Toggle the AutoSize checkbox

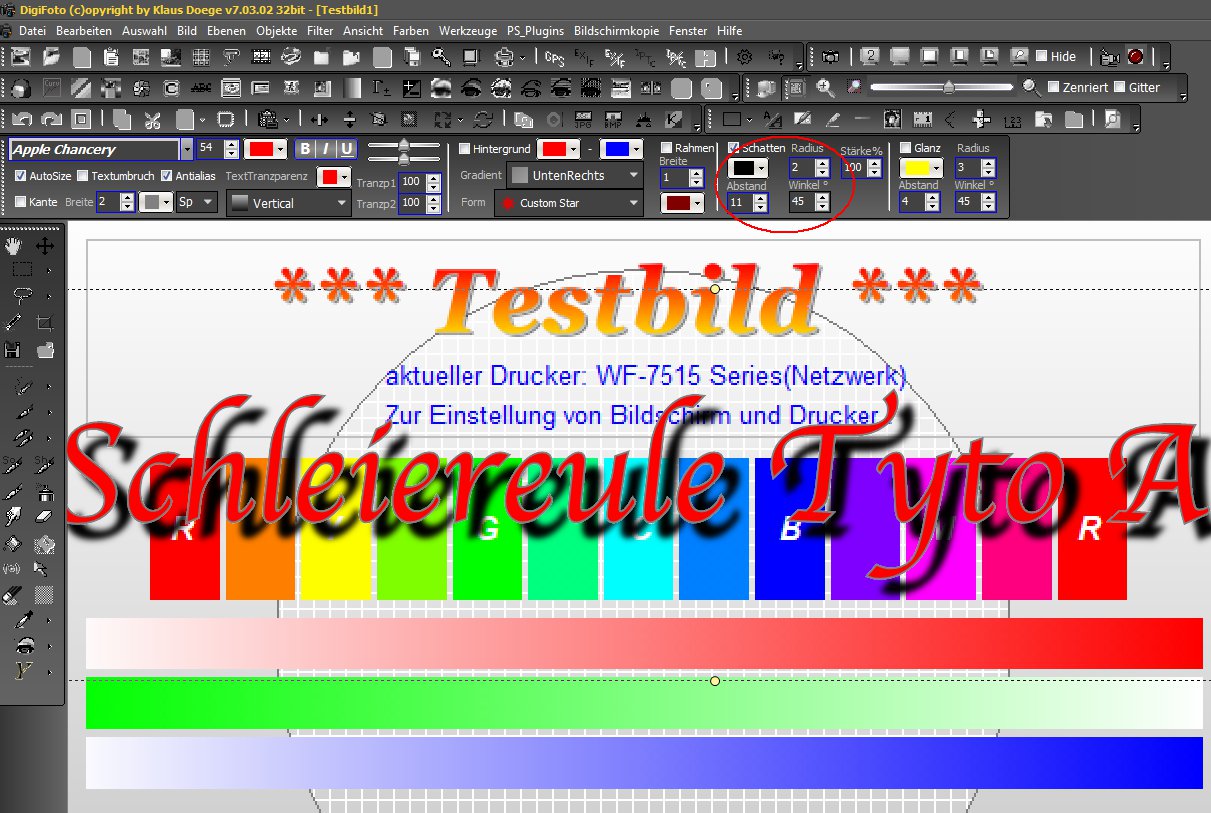coord(21,176)
